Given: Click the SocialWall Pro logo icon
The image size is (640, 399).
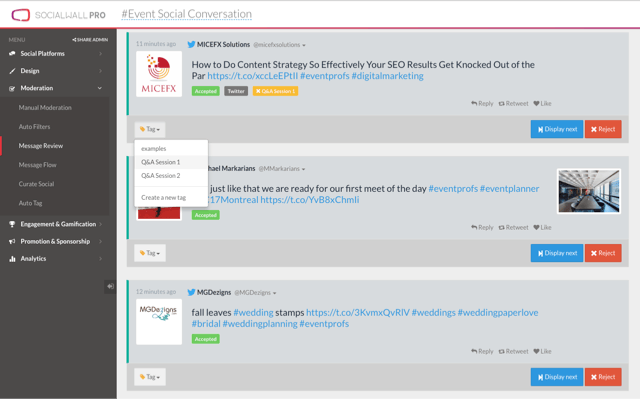Looking at the screenshot, I should pyautogui.click(x=21, y=15).
